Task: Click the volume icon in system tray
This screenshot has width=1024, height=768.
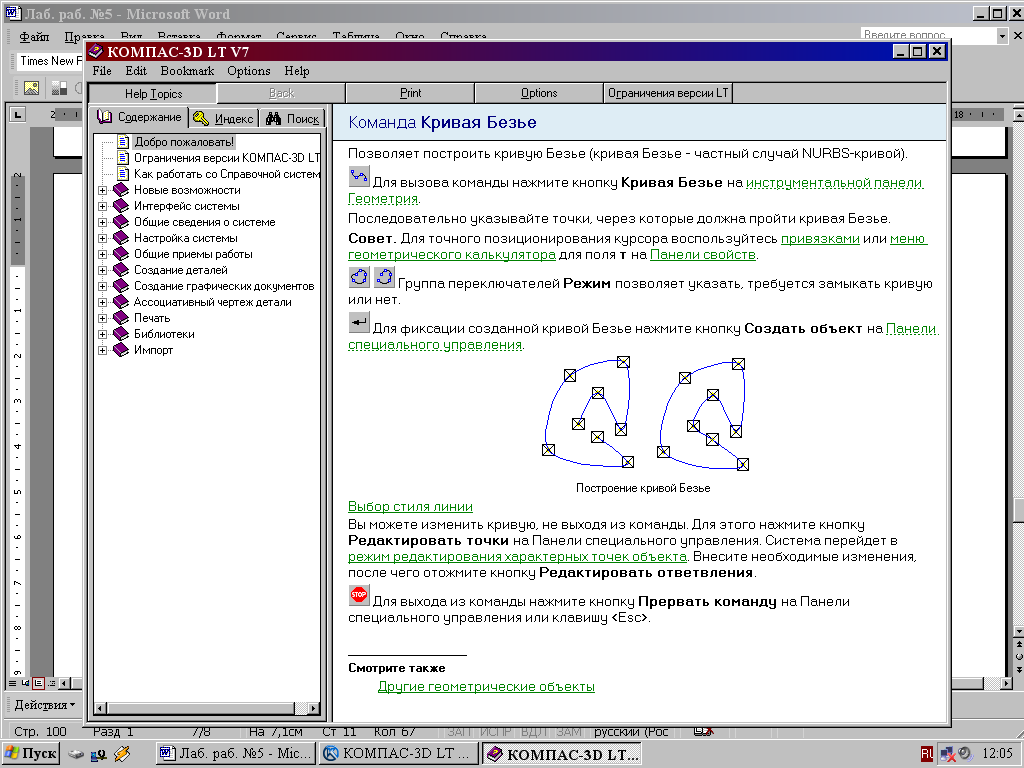Action: 965,754
